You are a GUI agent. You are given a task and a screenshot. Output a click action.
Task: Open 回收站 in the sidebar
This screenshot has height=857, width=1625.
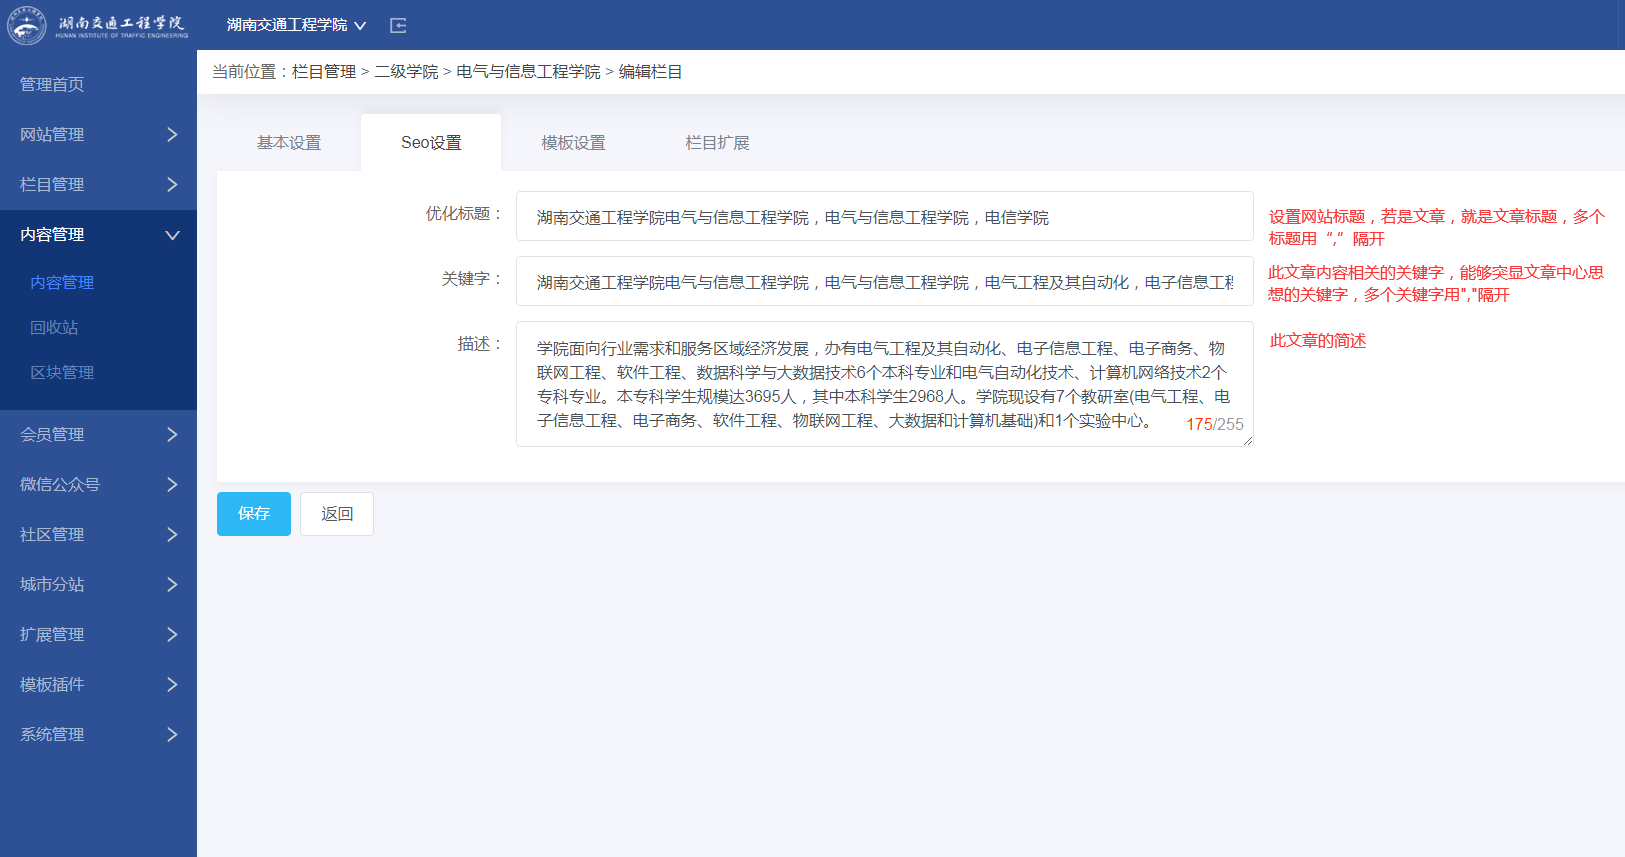point(54,328)
